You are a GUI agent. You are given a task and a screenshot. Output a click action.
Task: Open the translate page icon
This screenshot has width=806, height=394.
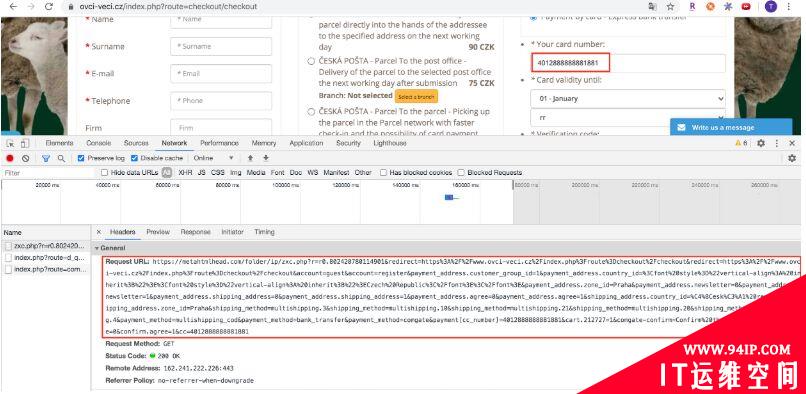(x=652, y=7)
